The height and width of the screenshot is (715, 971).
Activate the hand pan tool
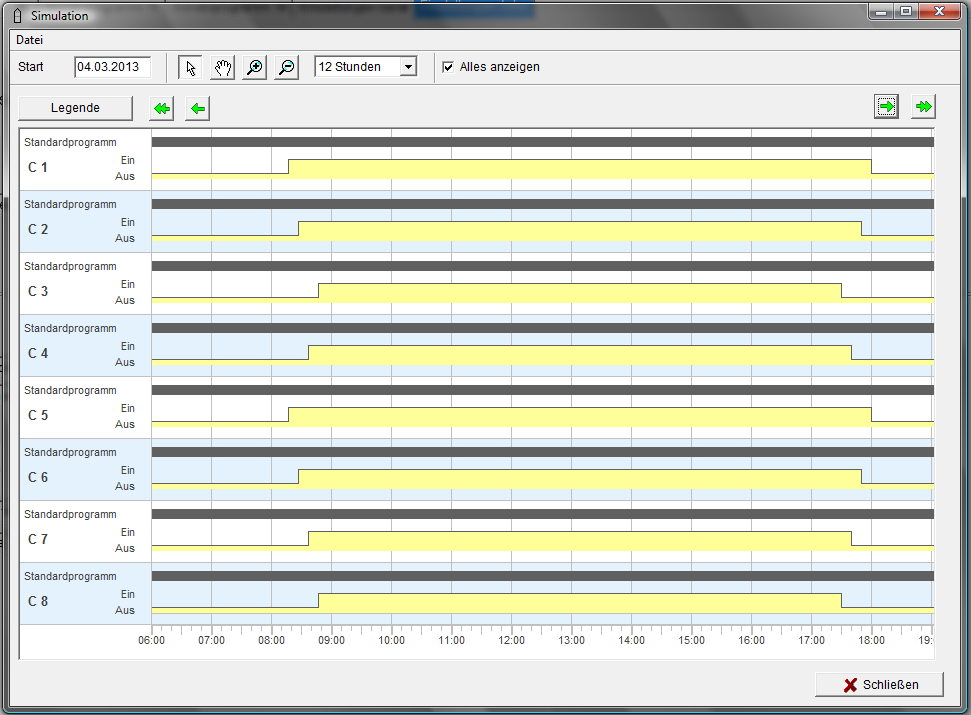pos(222,67)
